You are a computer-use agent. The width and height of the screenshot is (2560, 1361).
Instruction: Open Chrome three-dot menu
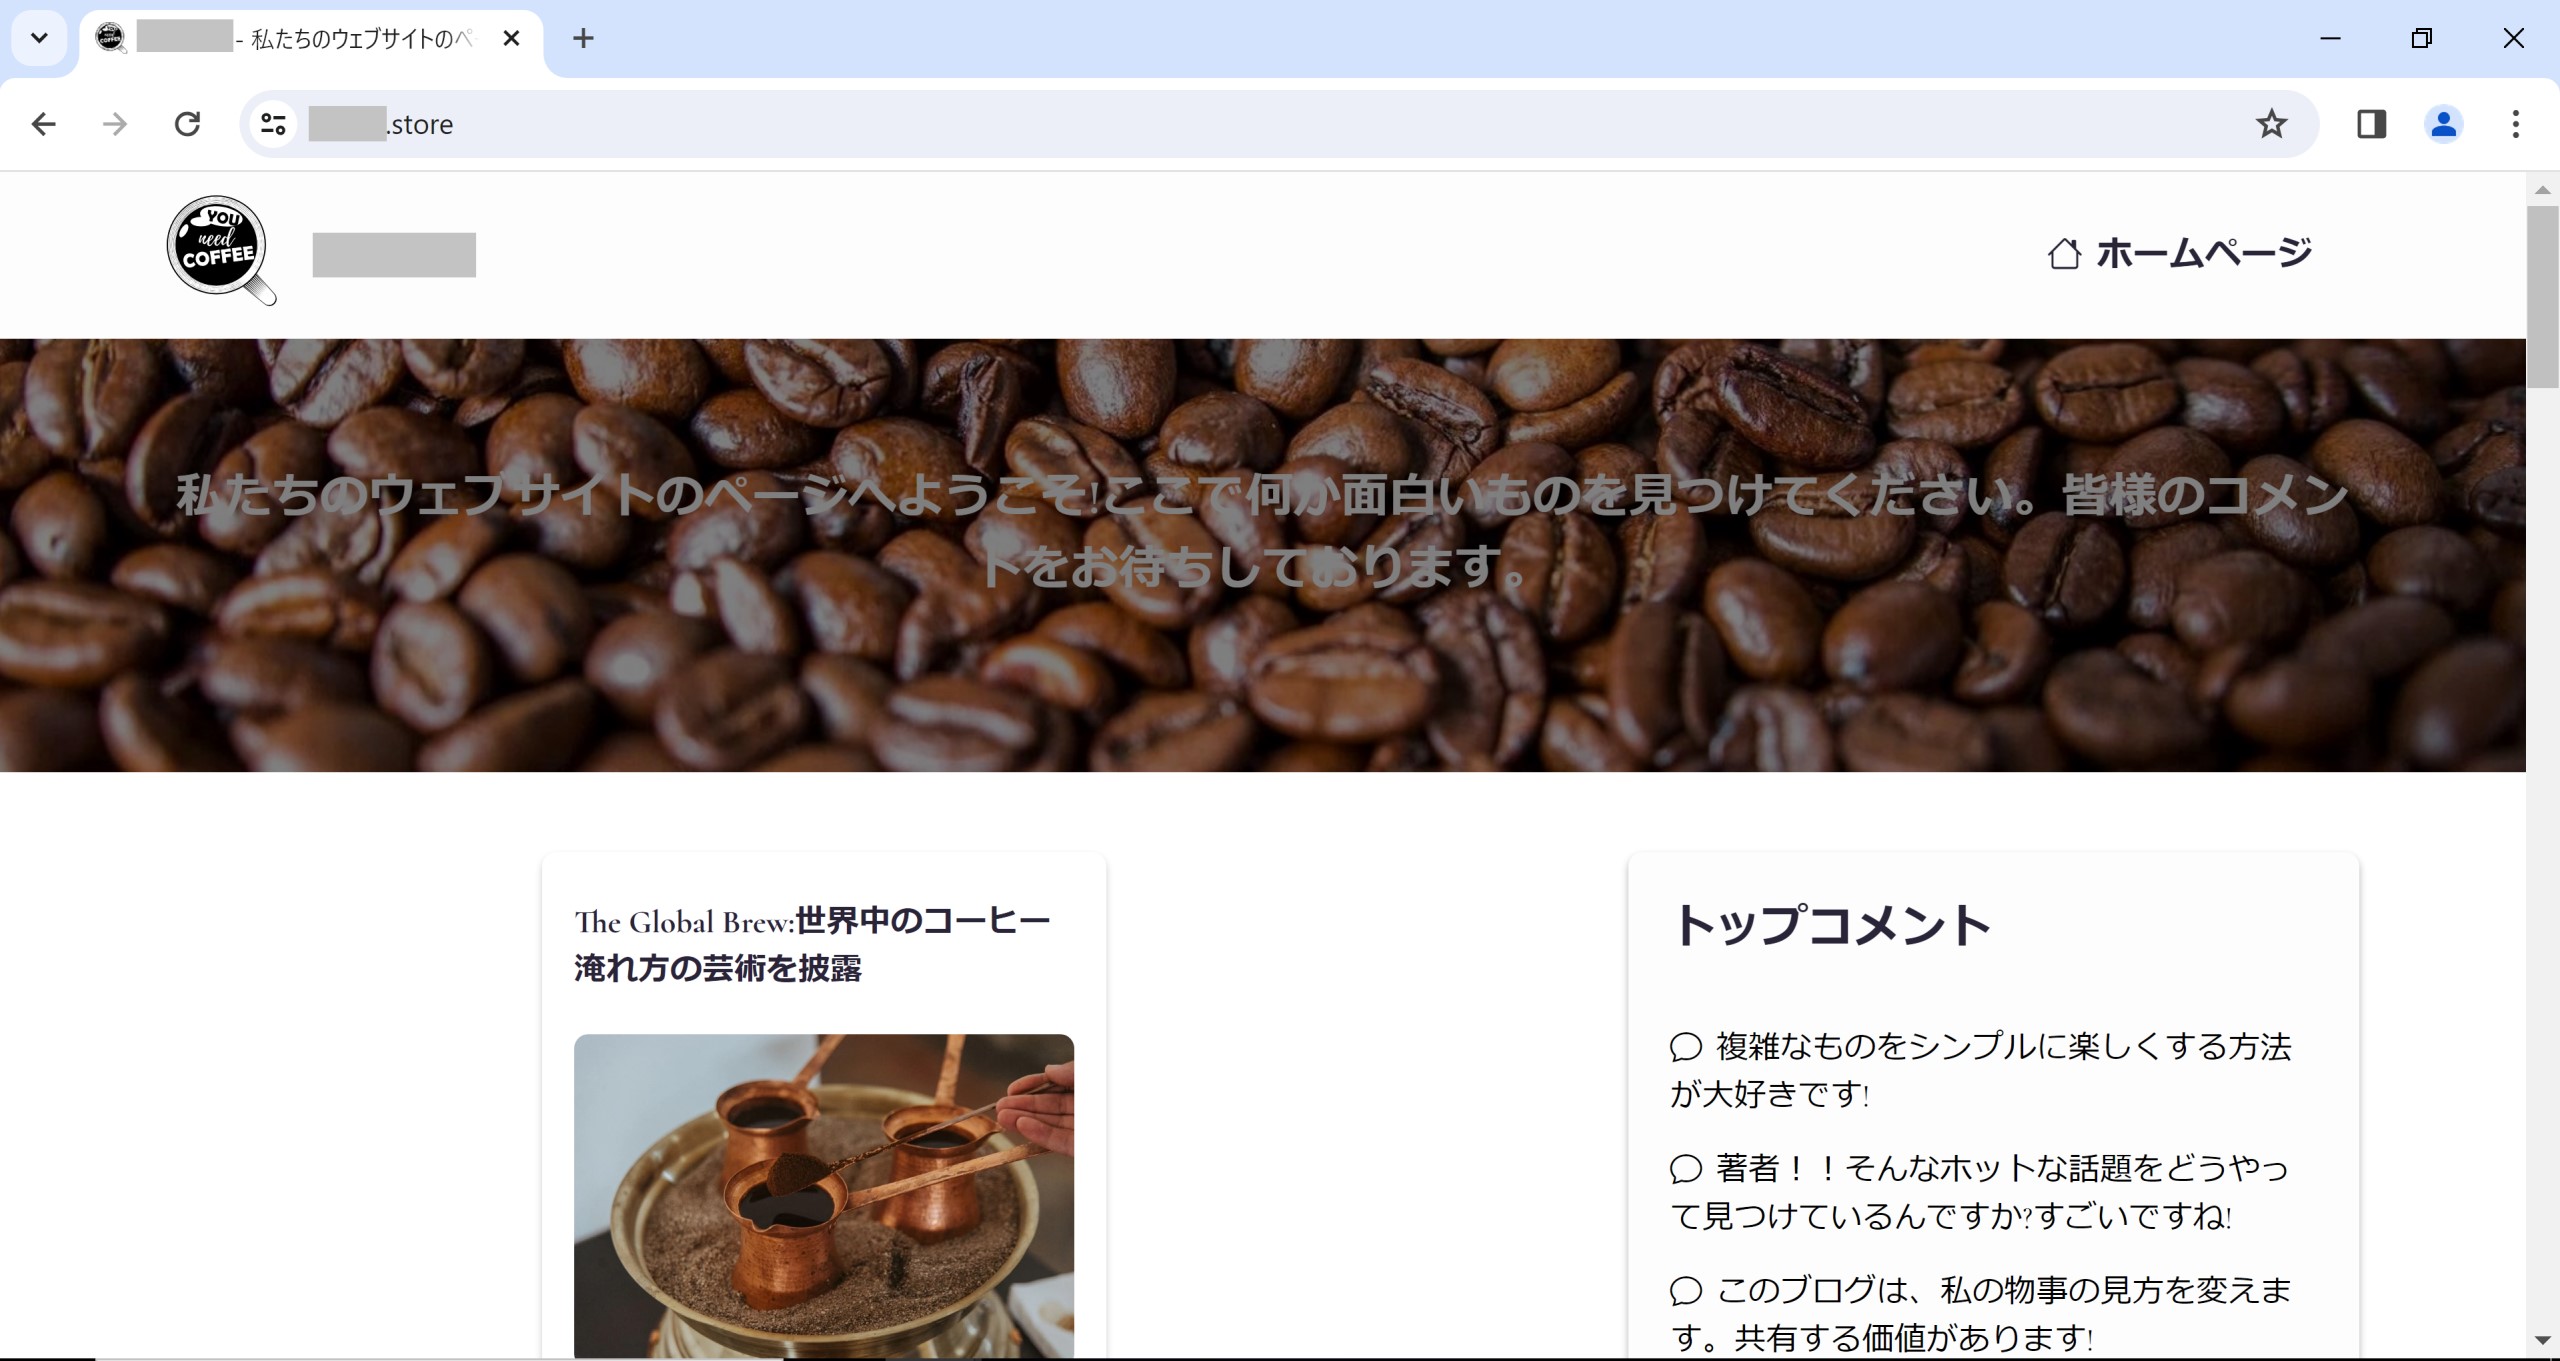2515,124
